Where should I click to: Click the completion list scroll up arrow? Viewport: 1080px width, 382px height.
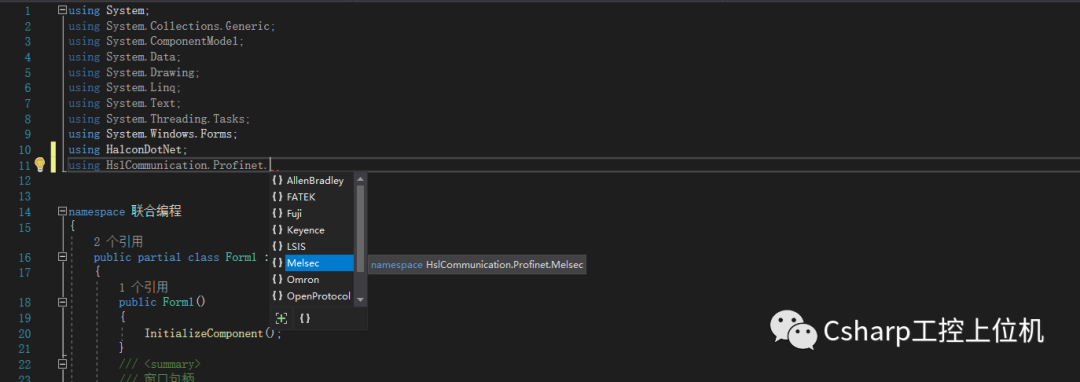coord(360,178)
